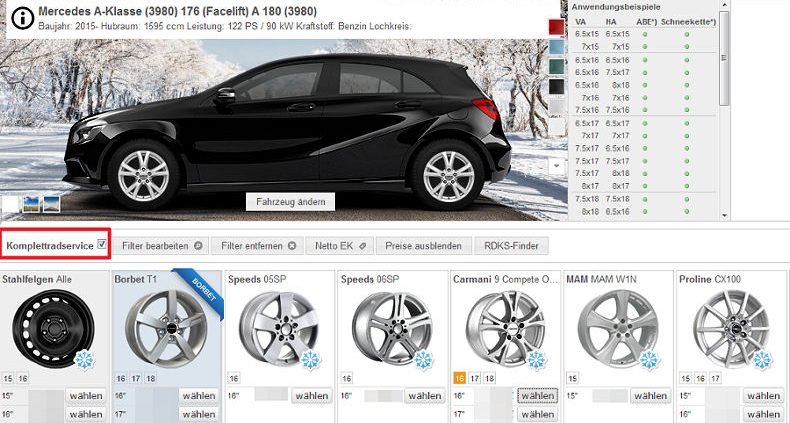Click wählen for Borbet T1 17" row

(x=199, y=414)
